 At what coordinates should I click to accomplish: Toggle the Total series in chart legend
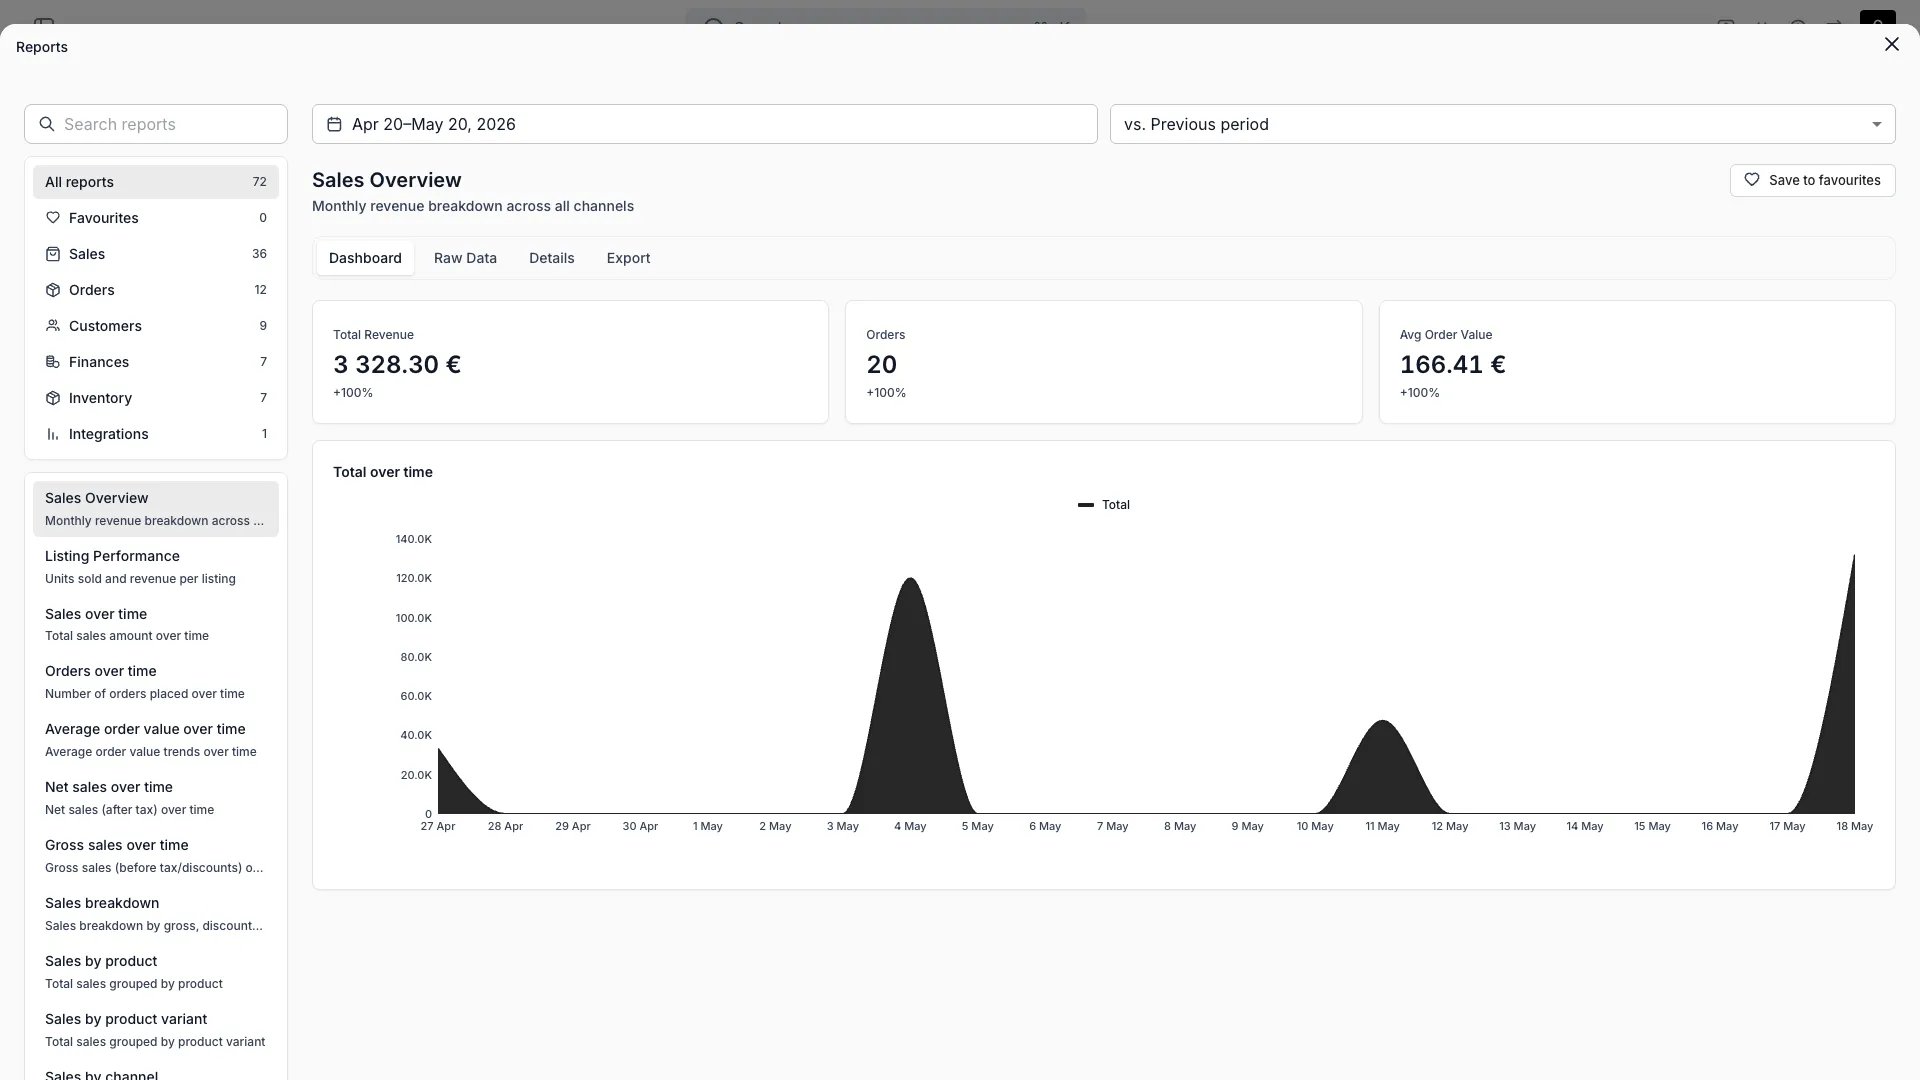pyautogui.click(x=1104, y=505)
